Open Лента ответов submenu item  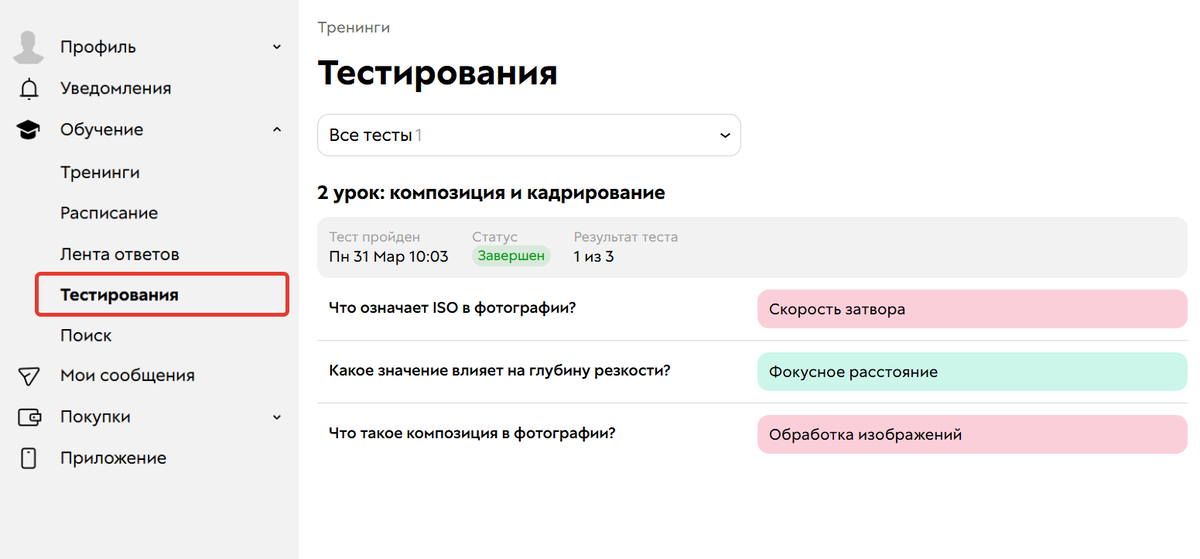coord(120,254)
